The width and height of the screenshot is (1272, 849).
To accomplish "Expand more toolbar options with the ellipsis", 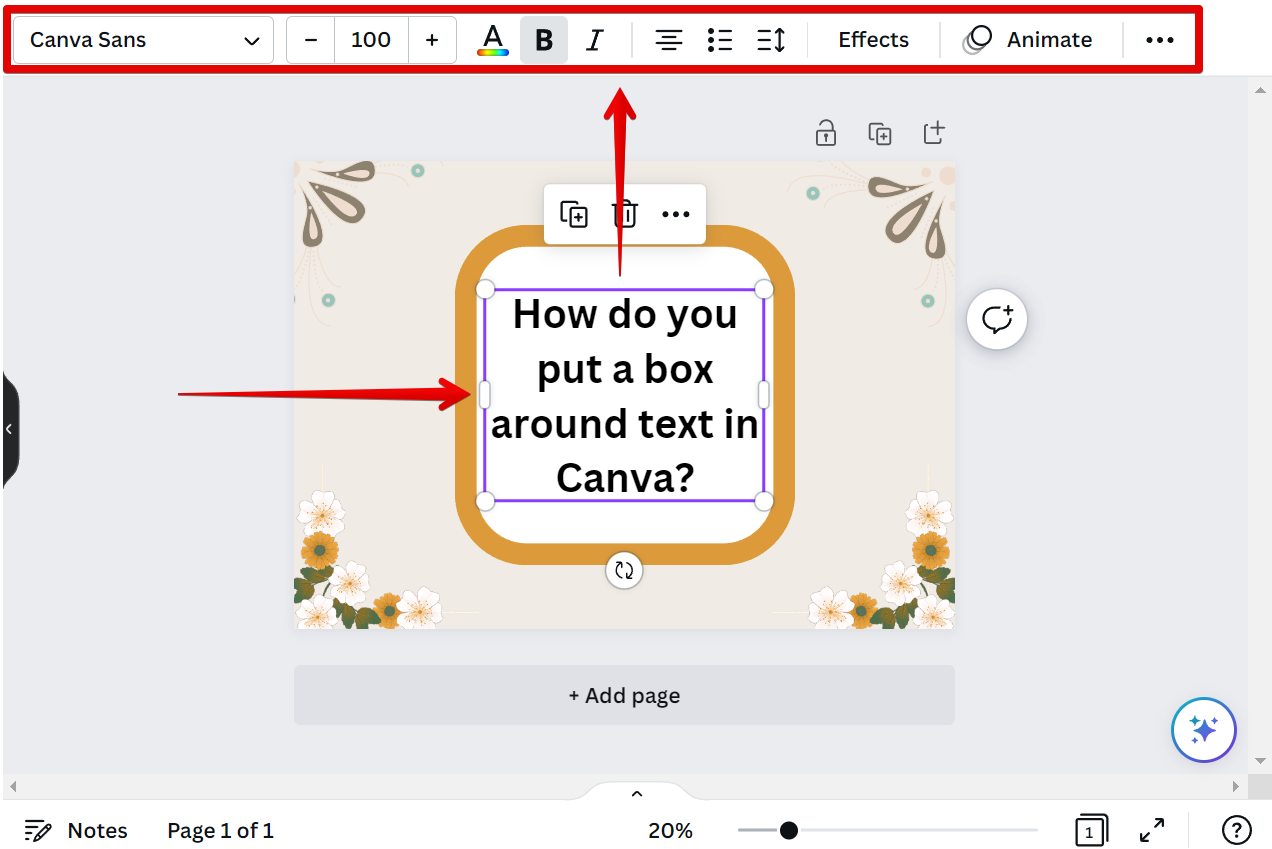I will point(1160,40).
